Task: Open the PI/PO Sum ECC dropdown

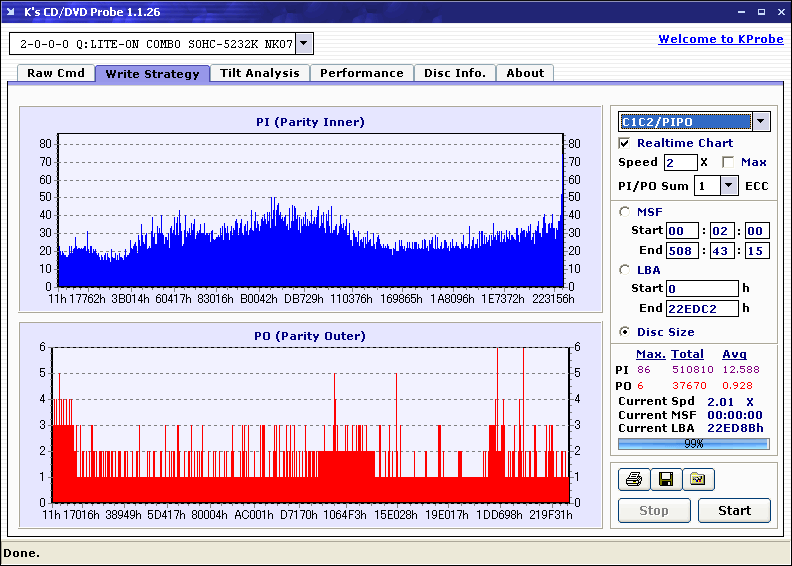Action: click(728, 185)
